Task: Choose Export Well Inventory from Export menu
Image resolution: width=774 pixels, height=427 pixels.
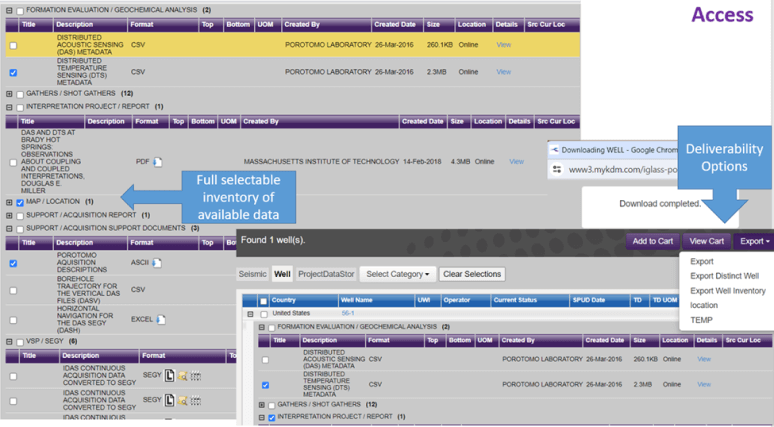Action: click(727, 291)
